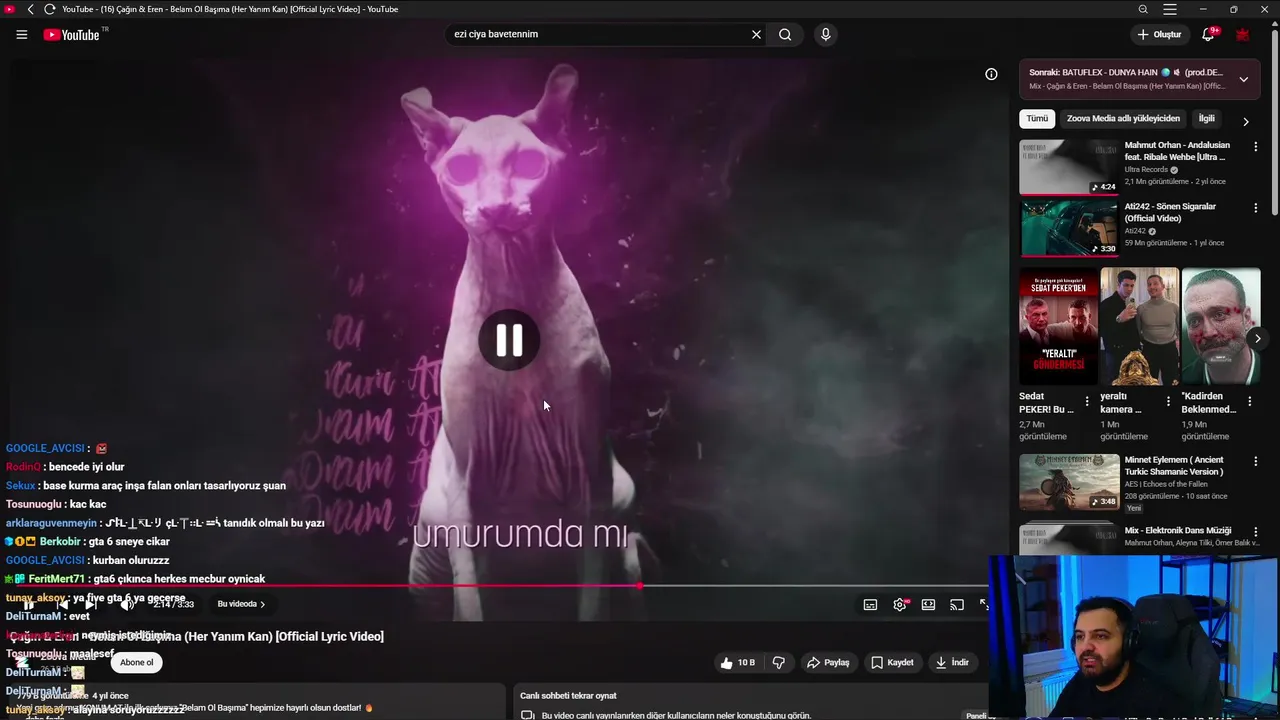1280x720 pixels.
Task: Select the Tümü filter chip
Action: coord(1037,118)
